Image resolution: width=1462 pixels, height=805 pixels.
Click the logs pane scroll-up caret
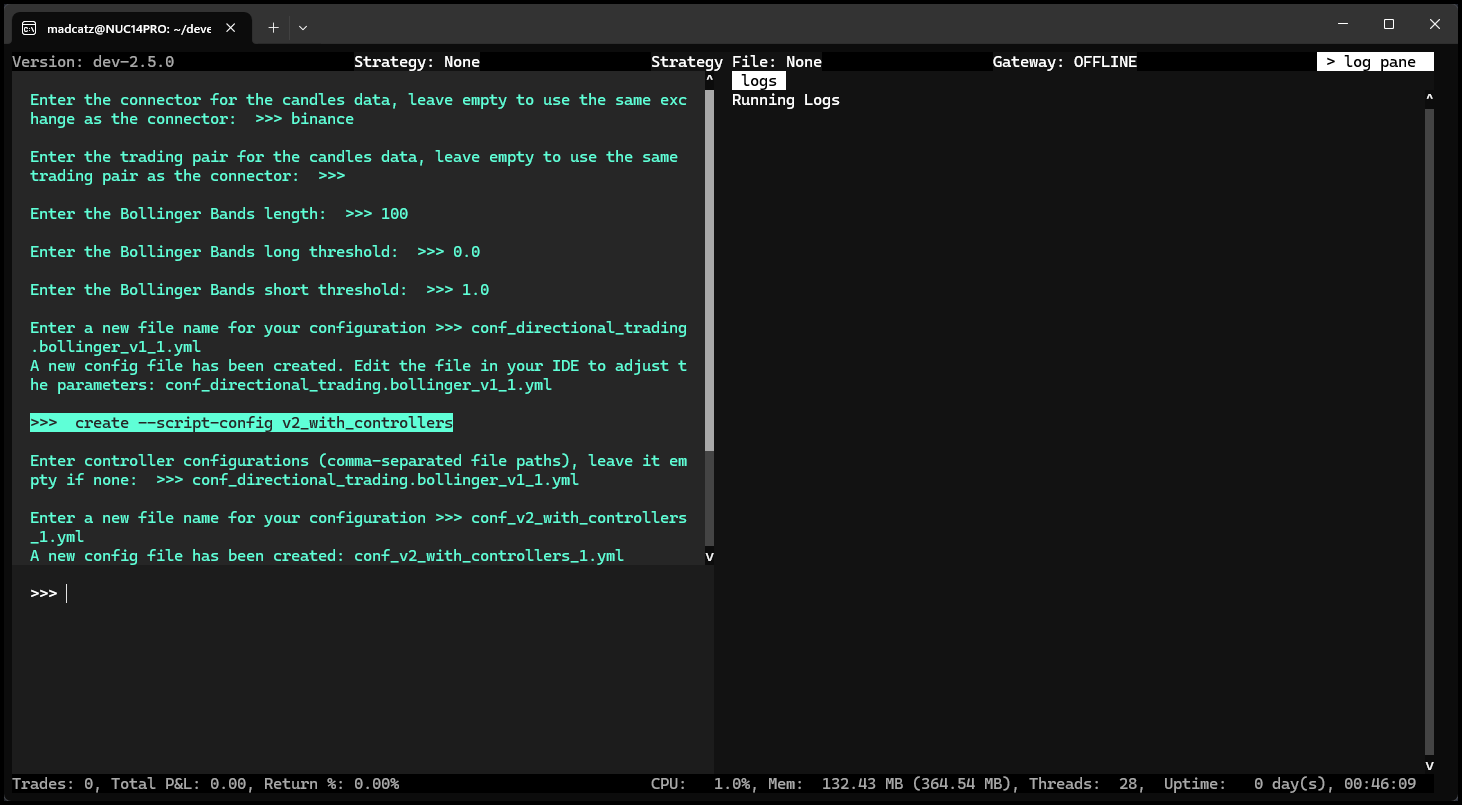pos(1429,98)
